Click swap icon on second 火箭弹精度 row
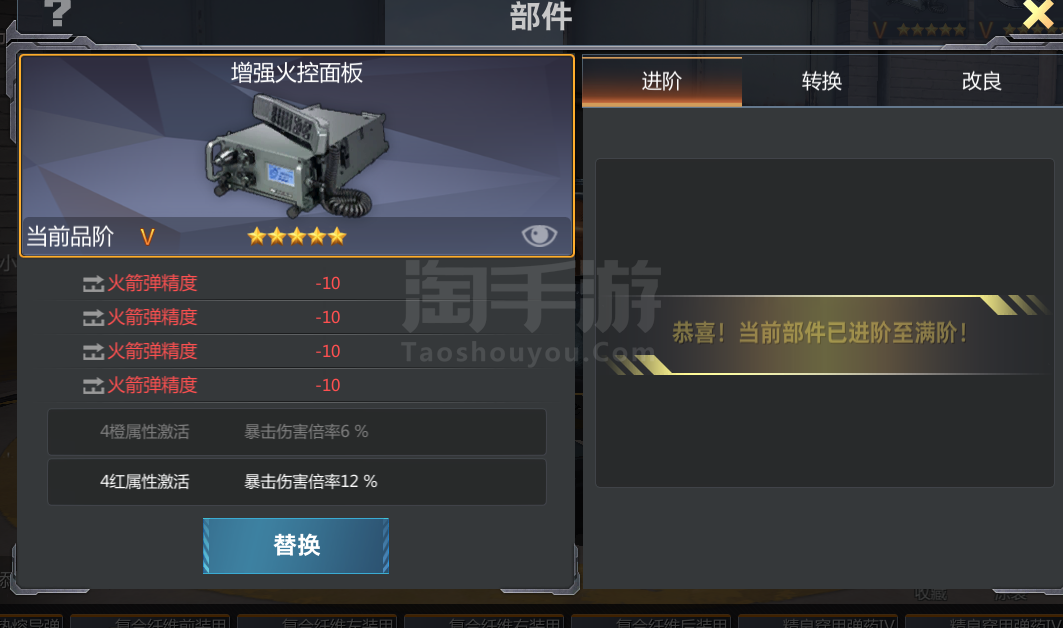This screenshot has height=628, width=1063. click(93, 317)
